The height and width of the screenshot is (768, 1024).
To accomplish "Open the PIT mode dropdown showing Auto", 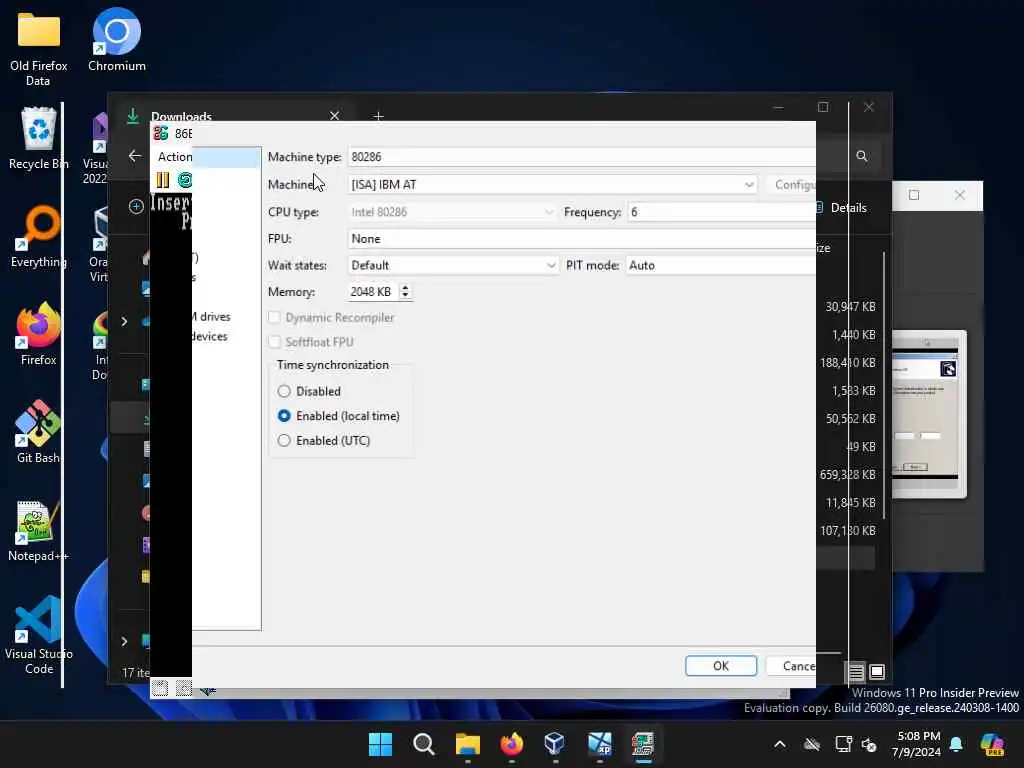I will [720, 265].
